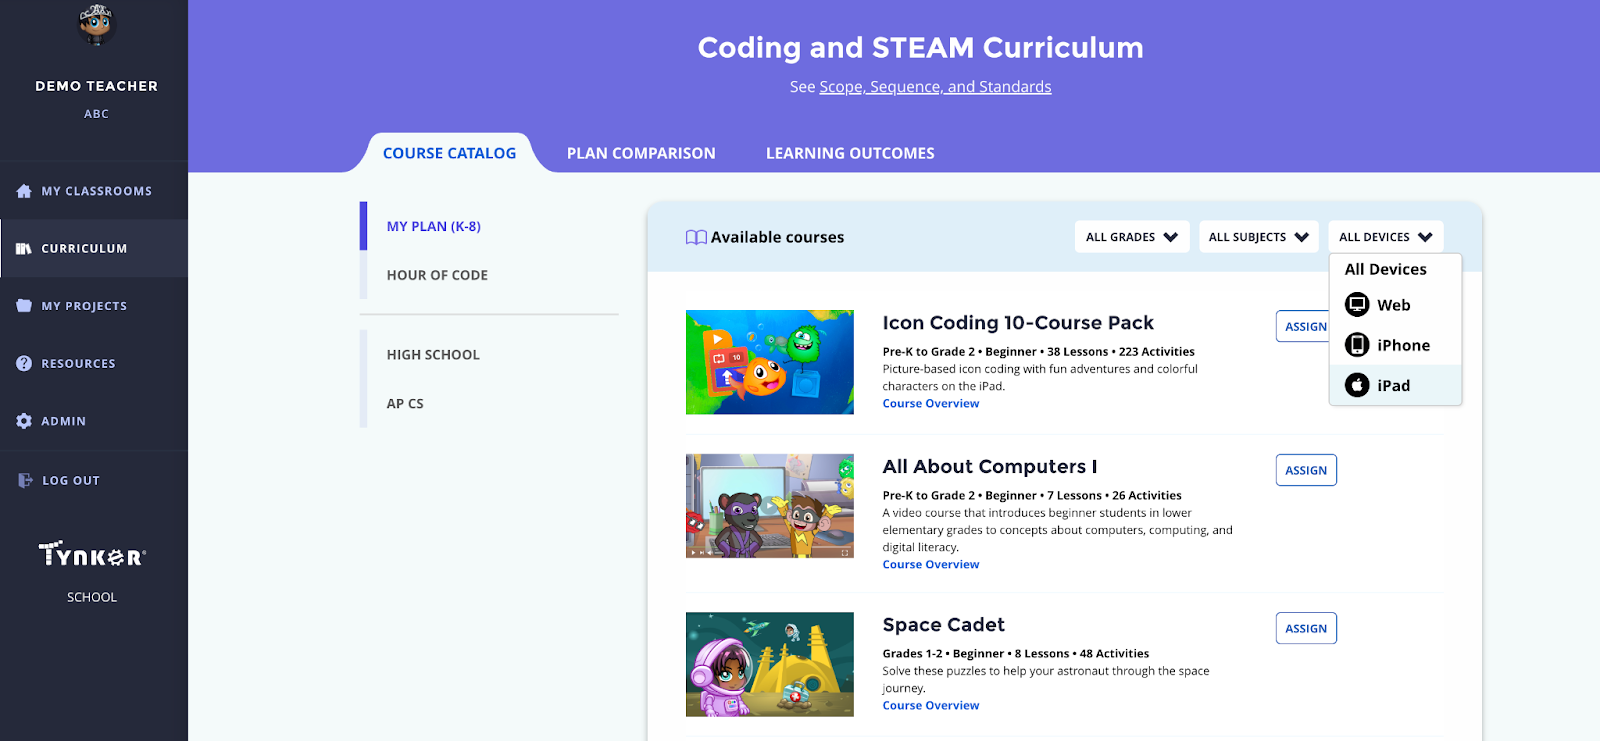Click the iPhone device icon in devices list
Image resolution: width=1600 pixels, height=741 pixels.
[1357, 345]
